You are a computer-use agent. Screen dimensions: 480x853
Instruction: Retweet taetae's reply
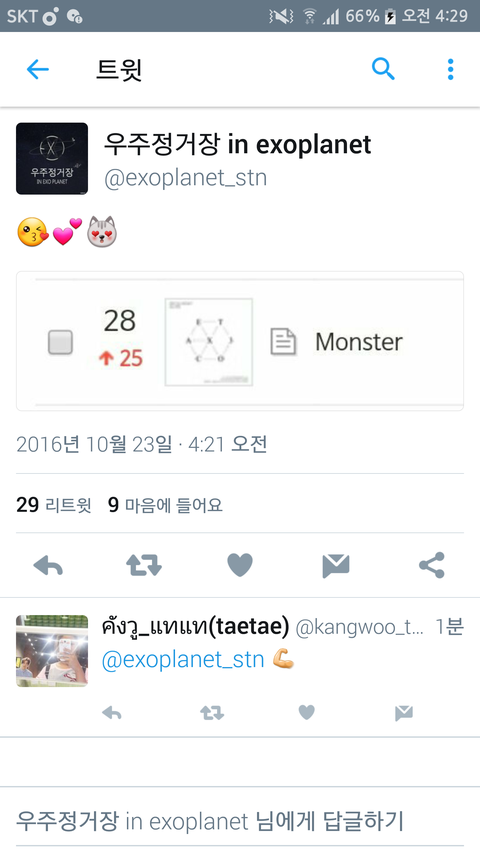pos(212,713)
